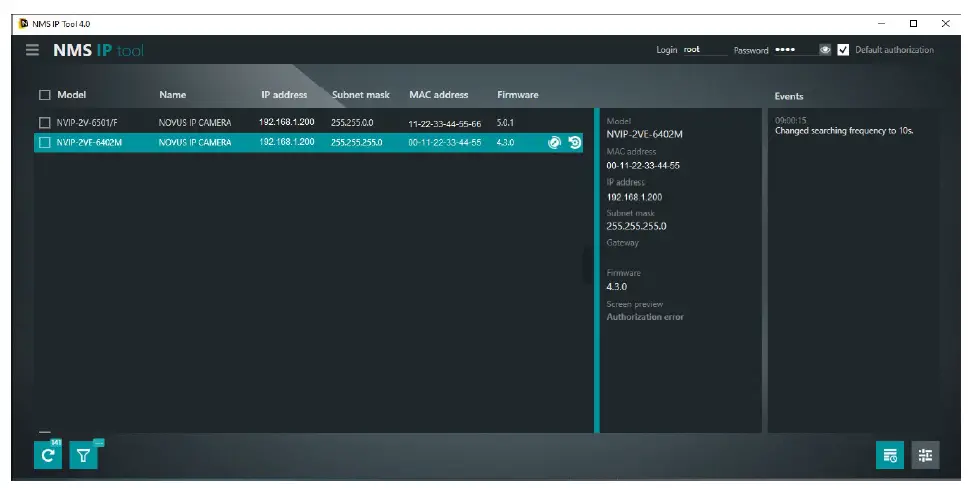Viewport: 969px width, 488px height.
Task: Sort by the Firmware column header
Action: [518, 95]
